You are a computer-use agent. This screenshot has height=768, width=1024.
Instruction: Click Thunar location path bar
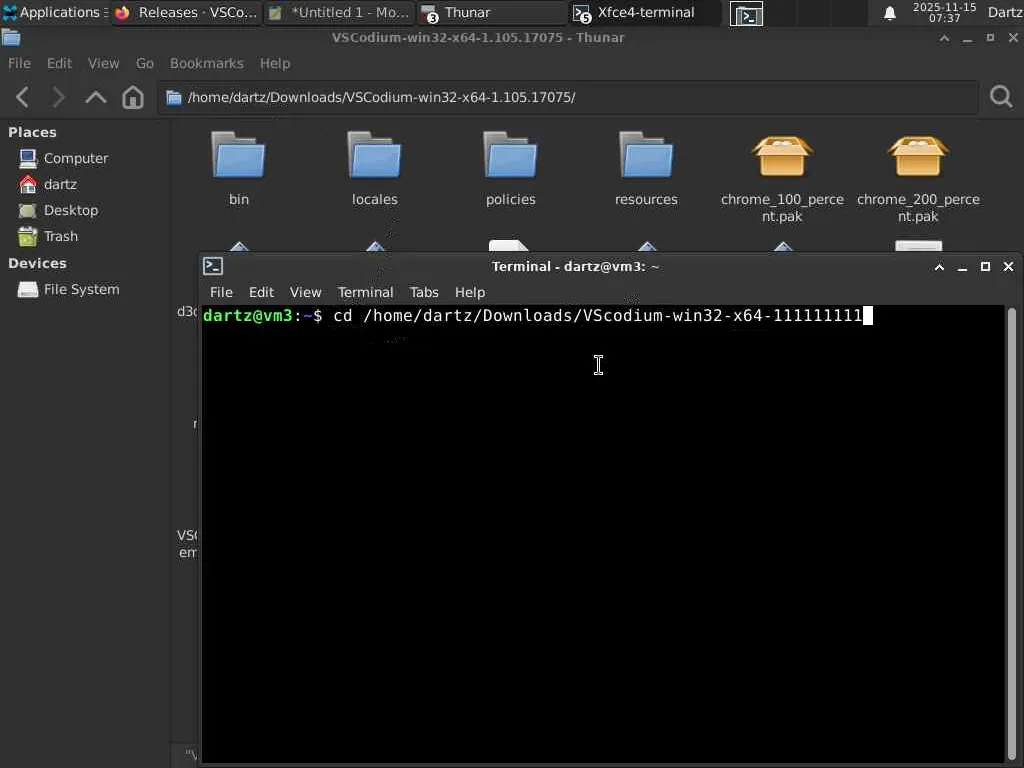[x=568, y=97]
